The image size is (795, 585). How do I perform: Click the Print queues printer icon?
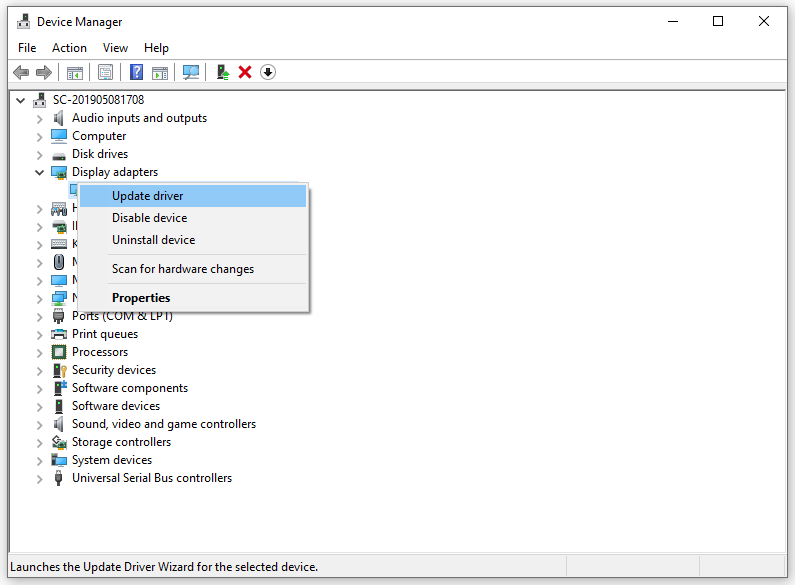pos(59,334)
